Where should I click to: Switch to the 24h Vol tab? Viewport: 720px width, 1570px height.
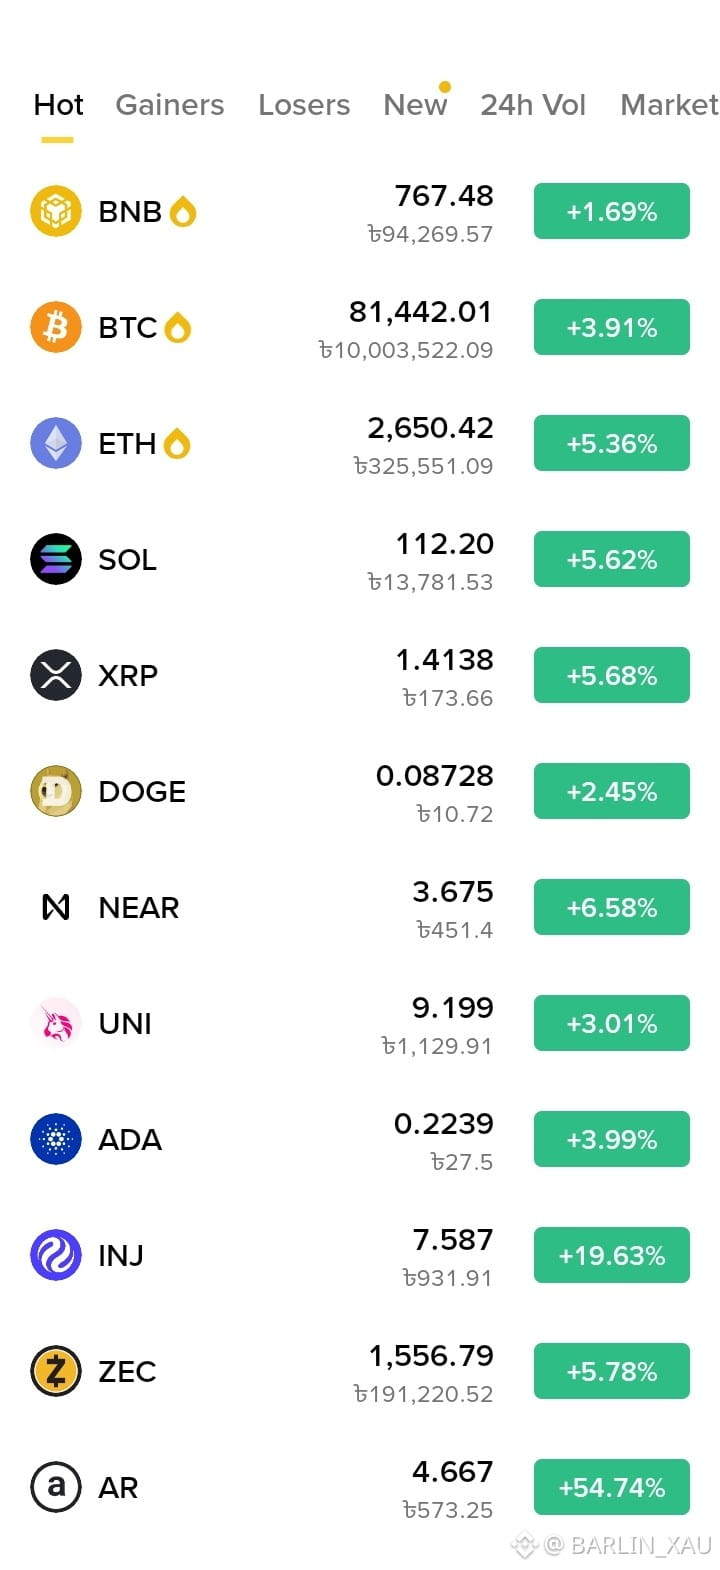pyautogui.click(x=533, y=105)
